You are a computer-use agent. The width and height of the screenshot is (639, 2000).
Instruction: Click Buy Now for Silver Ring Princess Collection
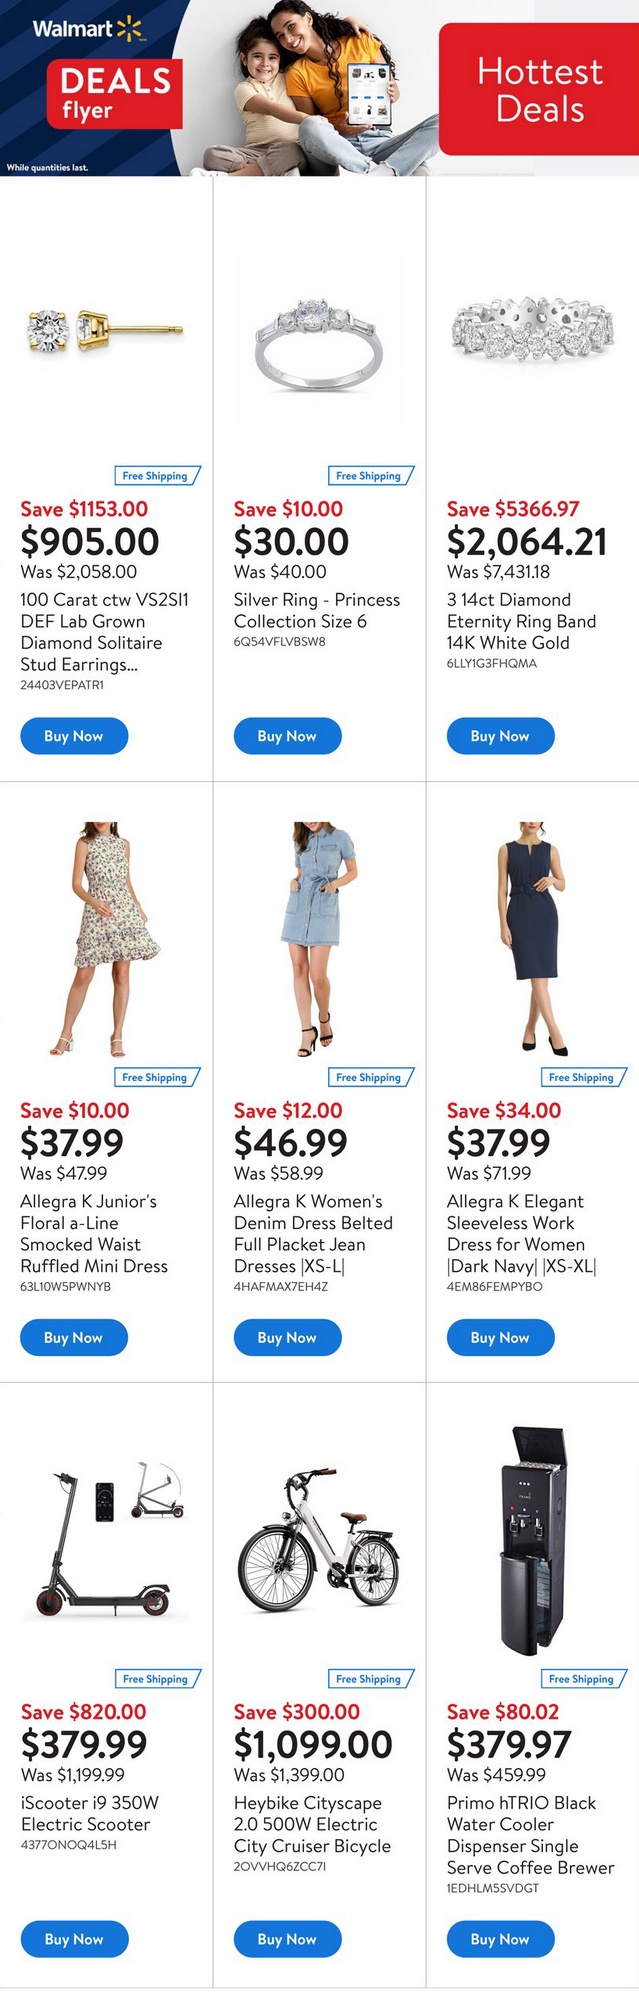[x=287, y=736]
